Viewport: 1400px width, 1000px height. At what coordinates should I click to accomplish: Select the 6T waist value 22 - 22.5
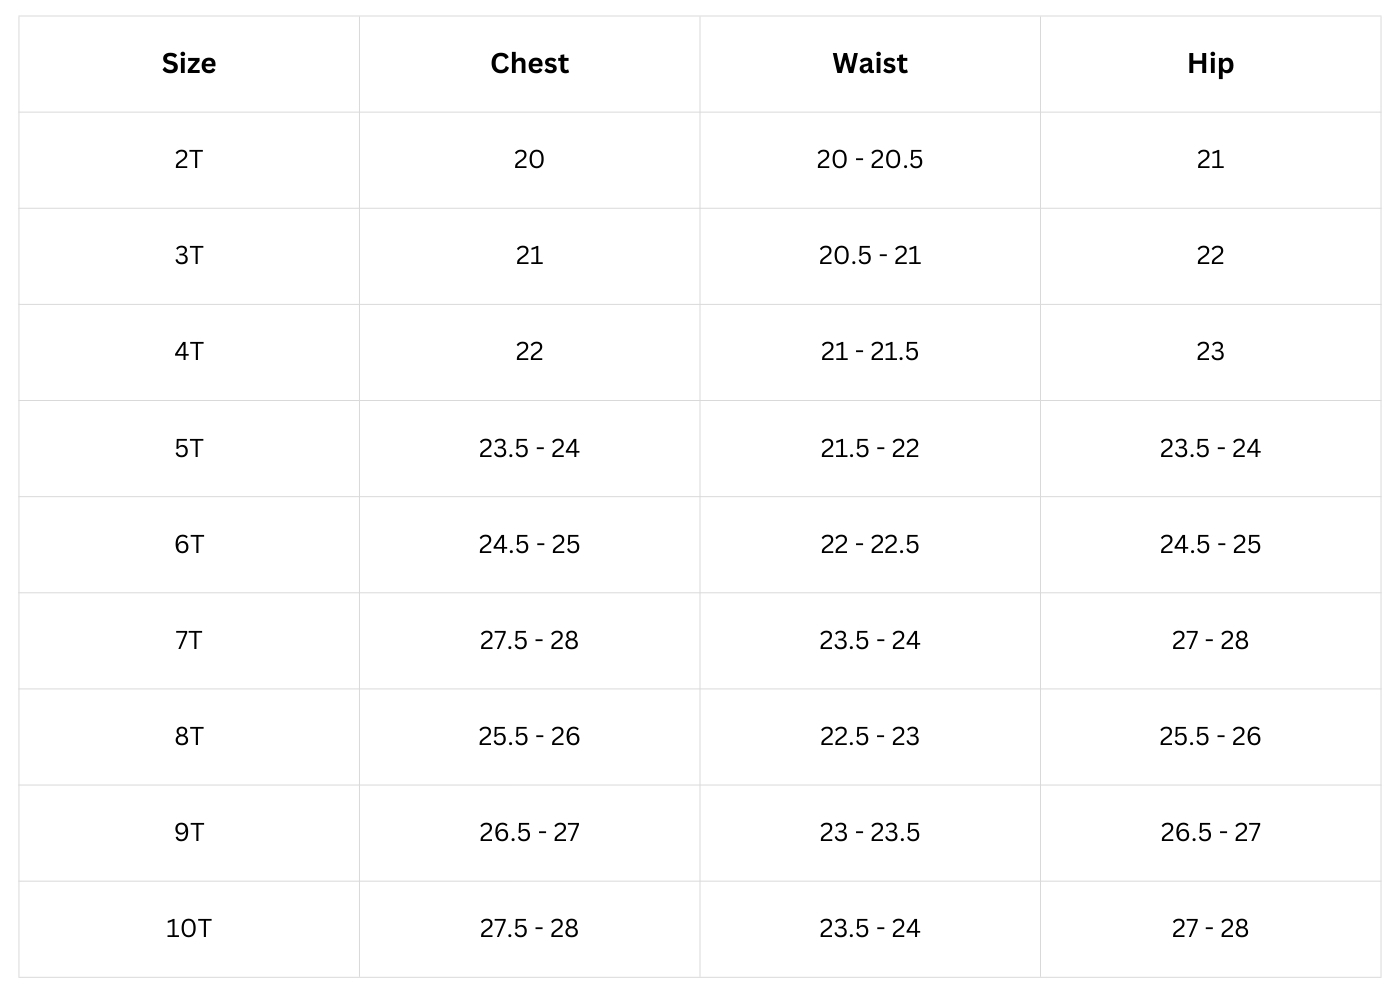(869, 544)
